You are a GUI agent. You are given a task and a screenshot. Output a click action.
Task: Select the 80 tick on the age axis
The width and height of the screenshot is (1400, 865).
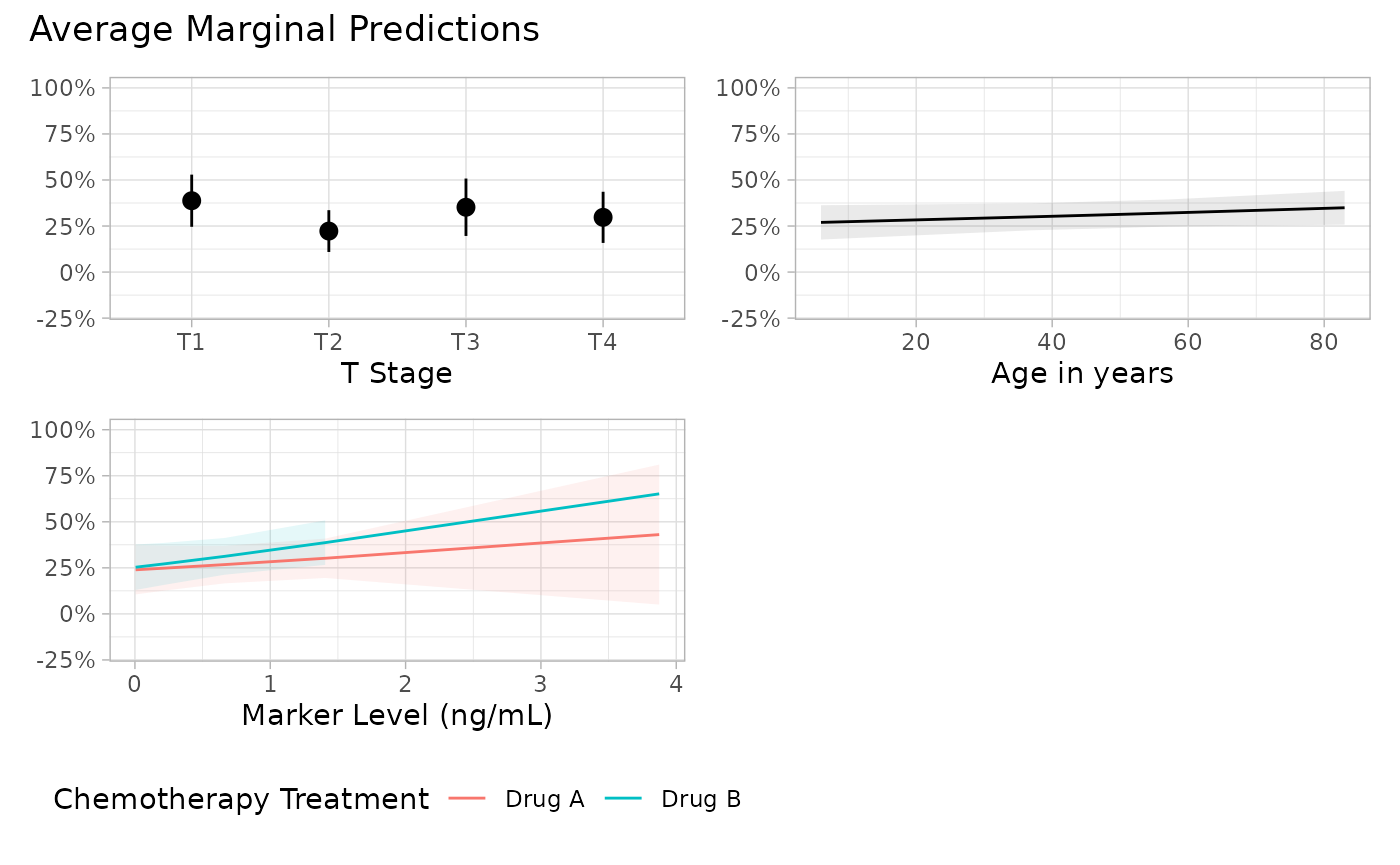point(1323,342)
